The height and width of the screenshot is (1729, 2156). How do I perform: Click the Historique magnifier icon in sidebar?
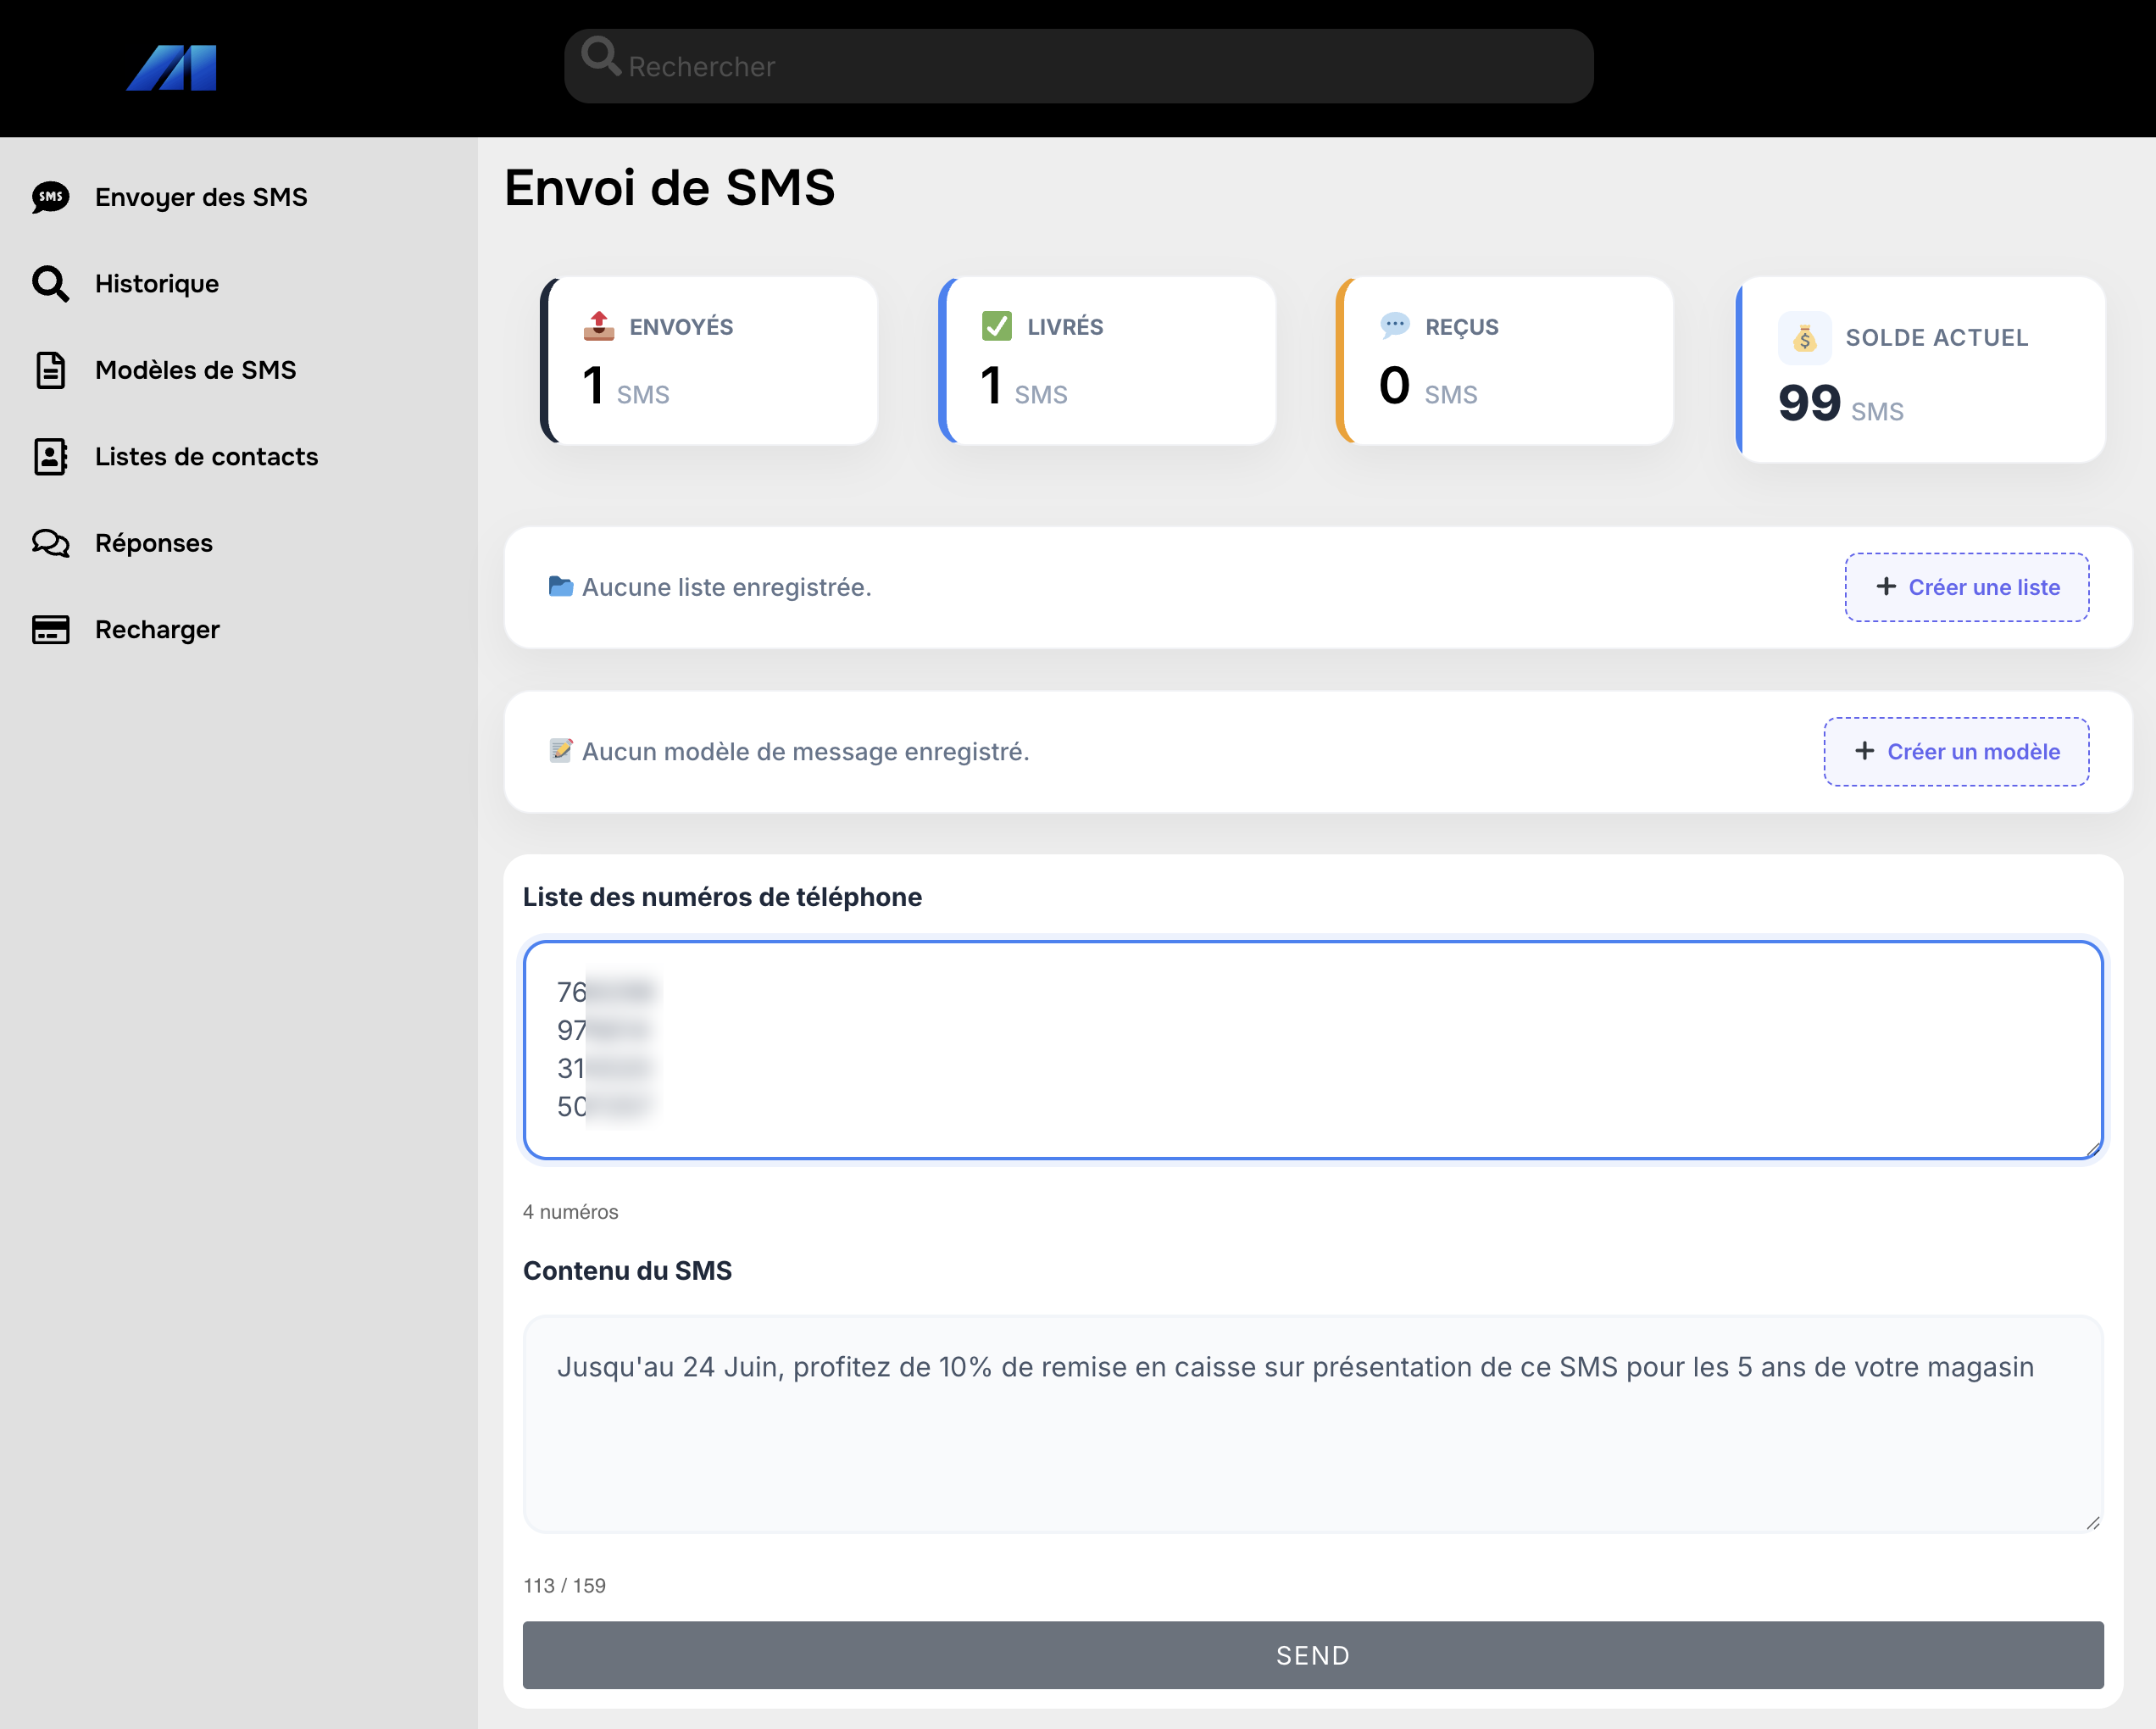tap(49, 283)
